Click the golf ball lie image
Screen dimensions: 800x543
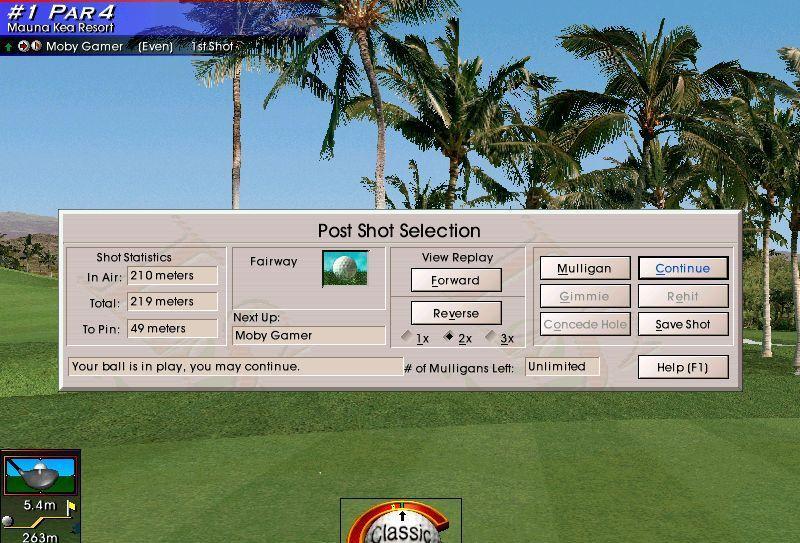[345, 269]
